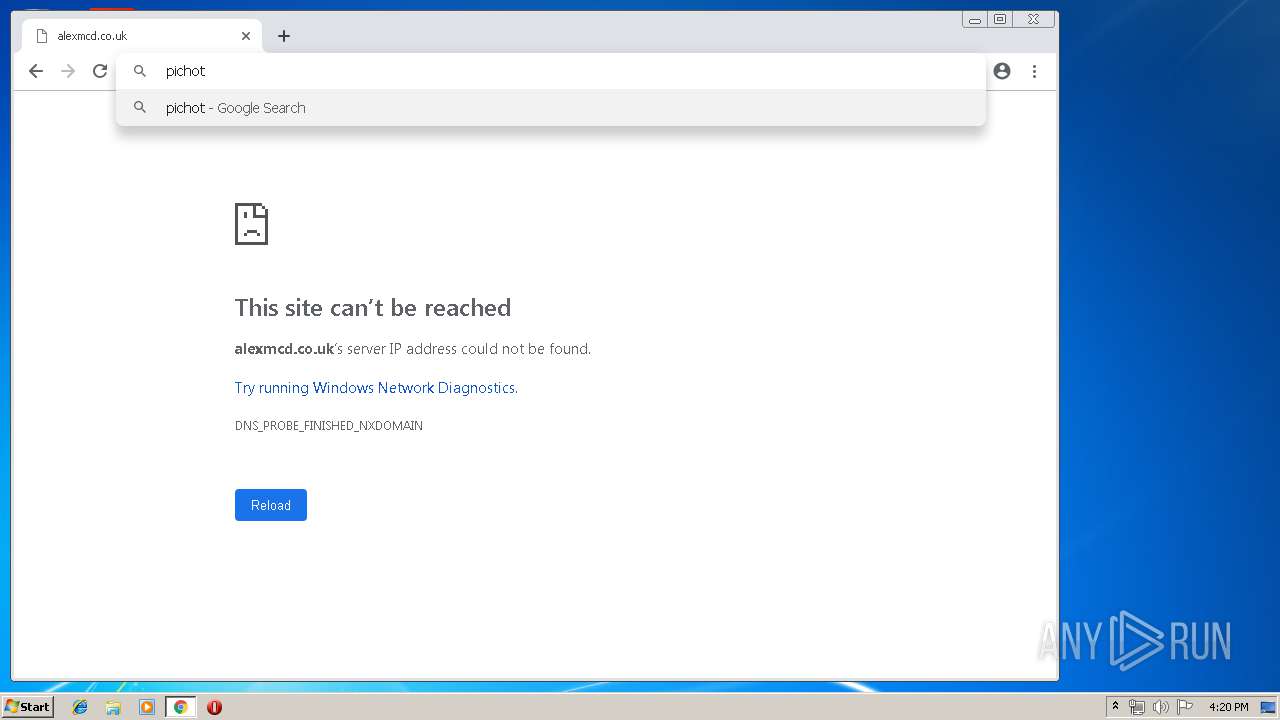This screenshot has height=720, width=1280.
Task: Open Opera browser from taskbar
Action: pos(214,707)
